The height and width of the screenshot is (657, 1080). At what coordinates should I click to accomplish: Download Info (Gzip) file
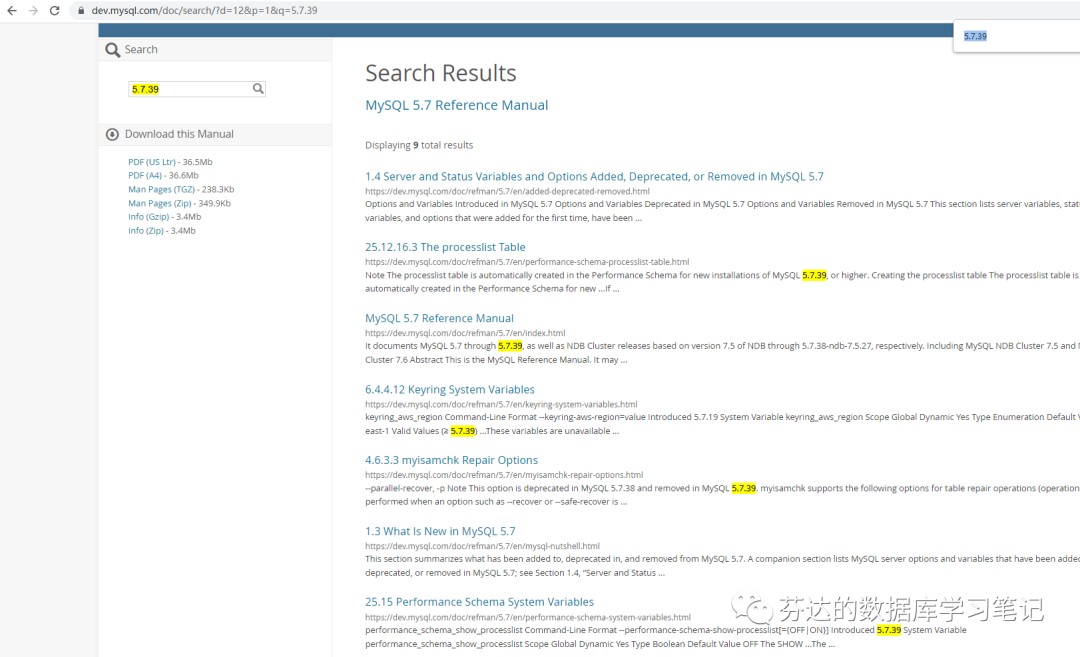[148, 216]
